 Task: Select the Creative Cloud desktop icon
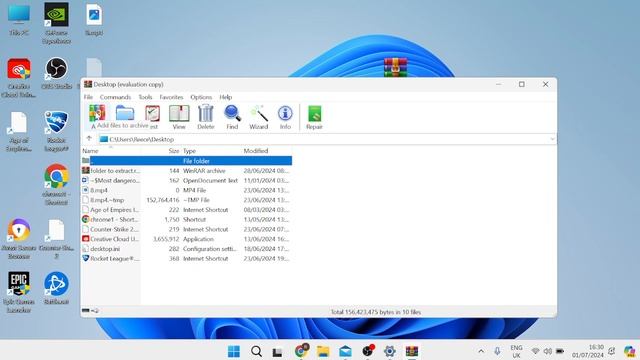(18, 78)
